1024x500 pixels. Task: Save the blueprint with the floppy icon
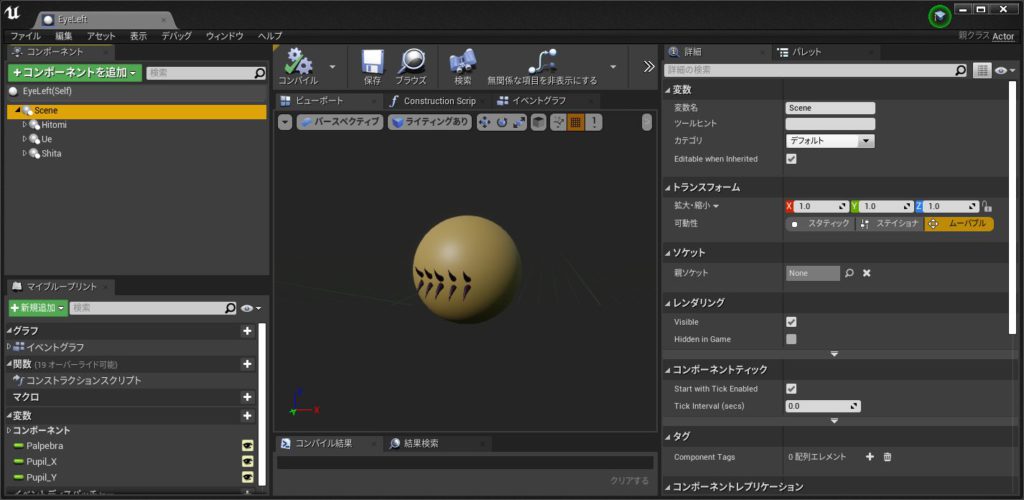click(x=372, y=62)
